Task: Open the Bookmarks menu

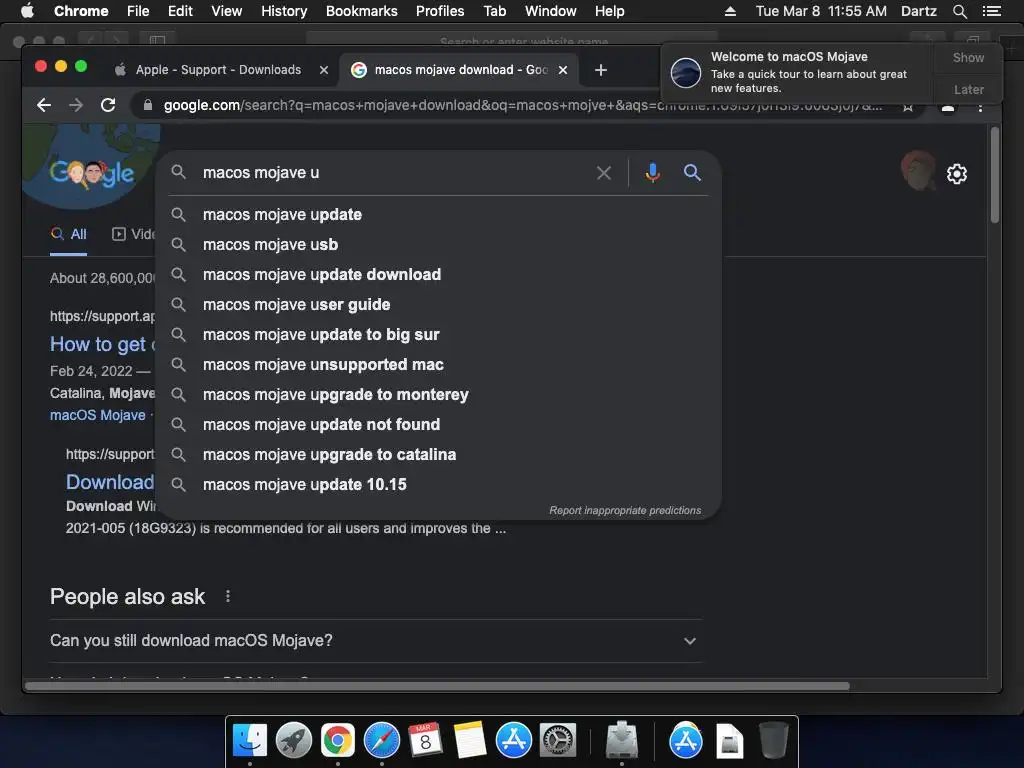Action: pos(362,11)
